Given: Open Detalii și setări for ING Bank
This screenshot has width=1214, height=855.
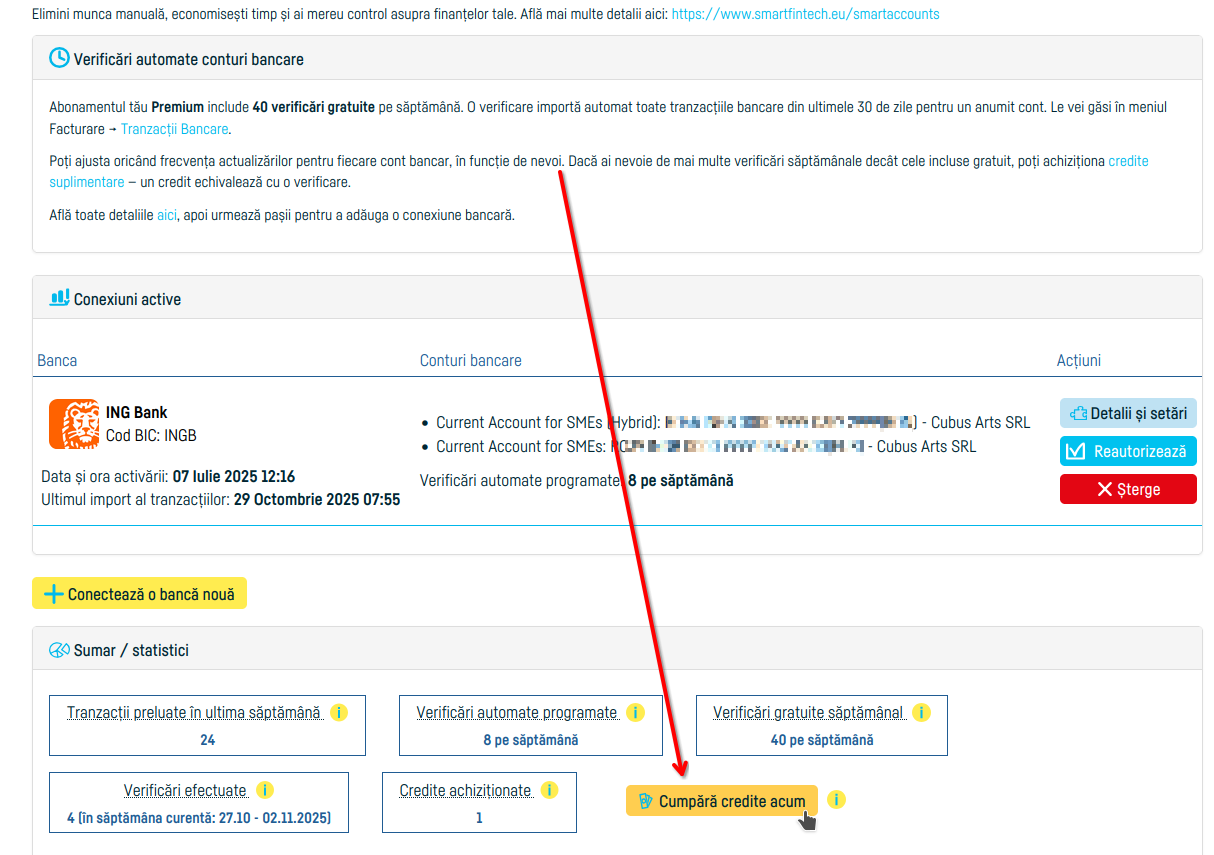Looking at the screenshot, I should pyautogui.click(x=1127, y=413).
